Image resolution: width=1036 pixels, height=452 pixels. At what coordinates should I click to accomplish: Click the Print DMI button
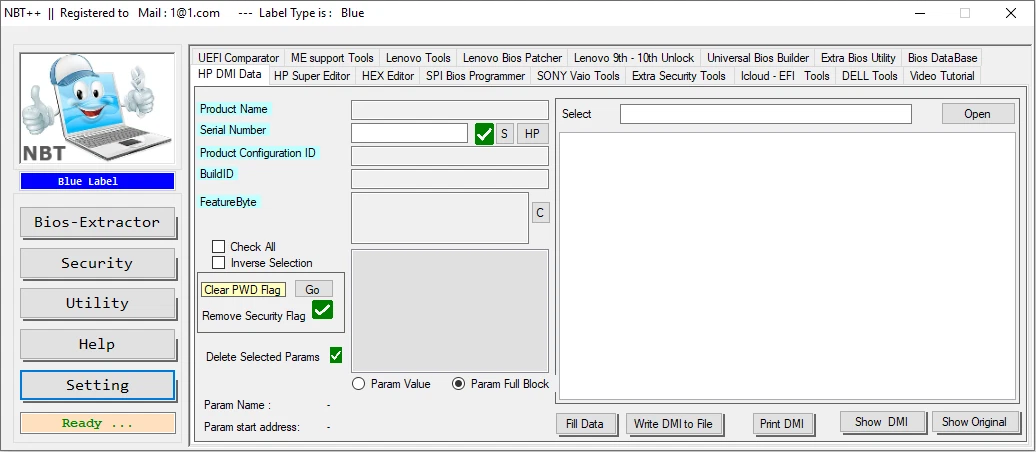782,424
